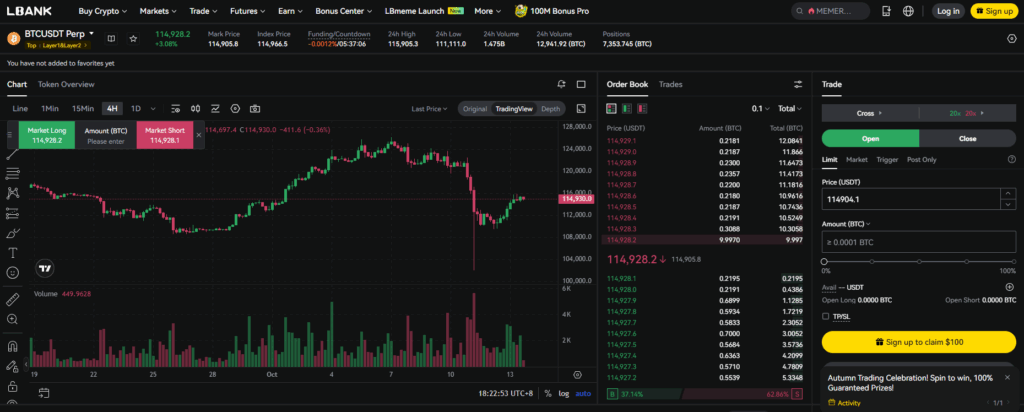Screen dimensions: 1024x412
Task: Add BTCUSDT to favorites with star
Action: click(x=133, y=38)
